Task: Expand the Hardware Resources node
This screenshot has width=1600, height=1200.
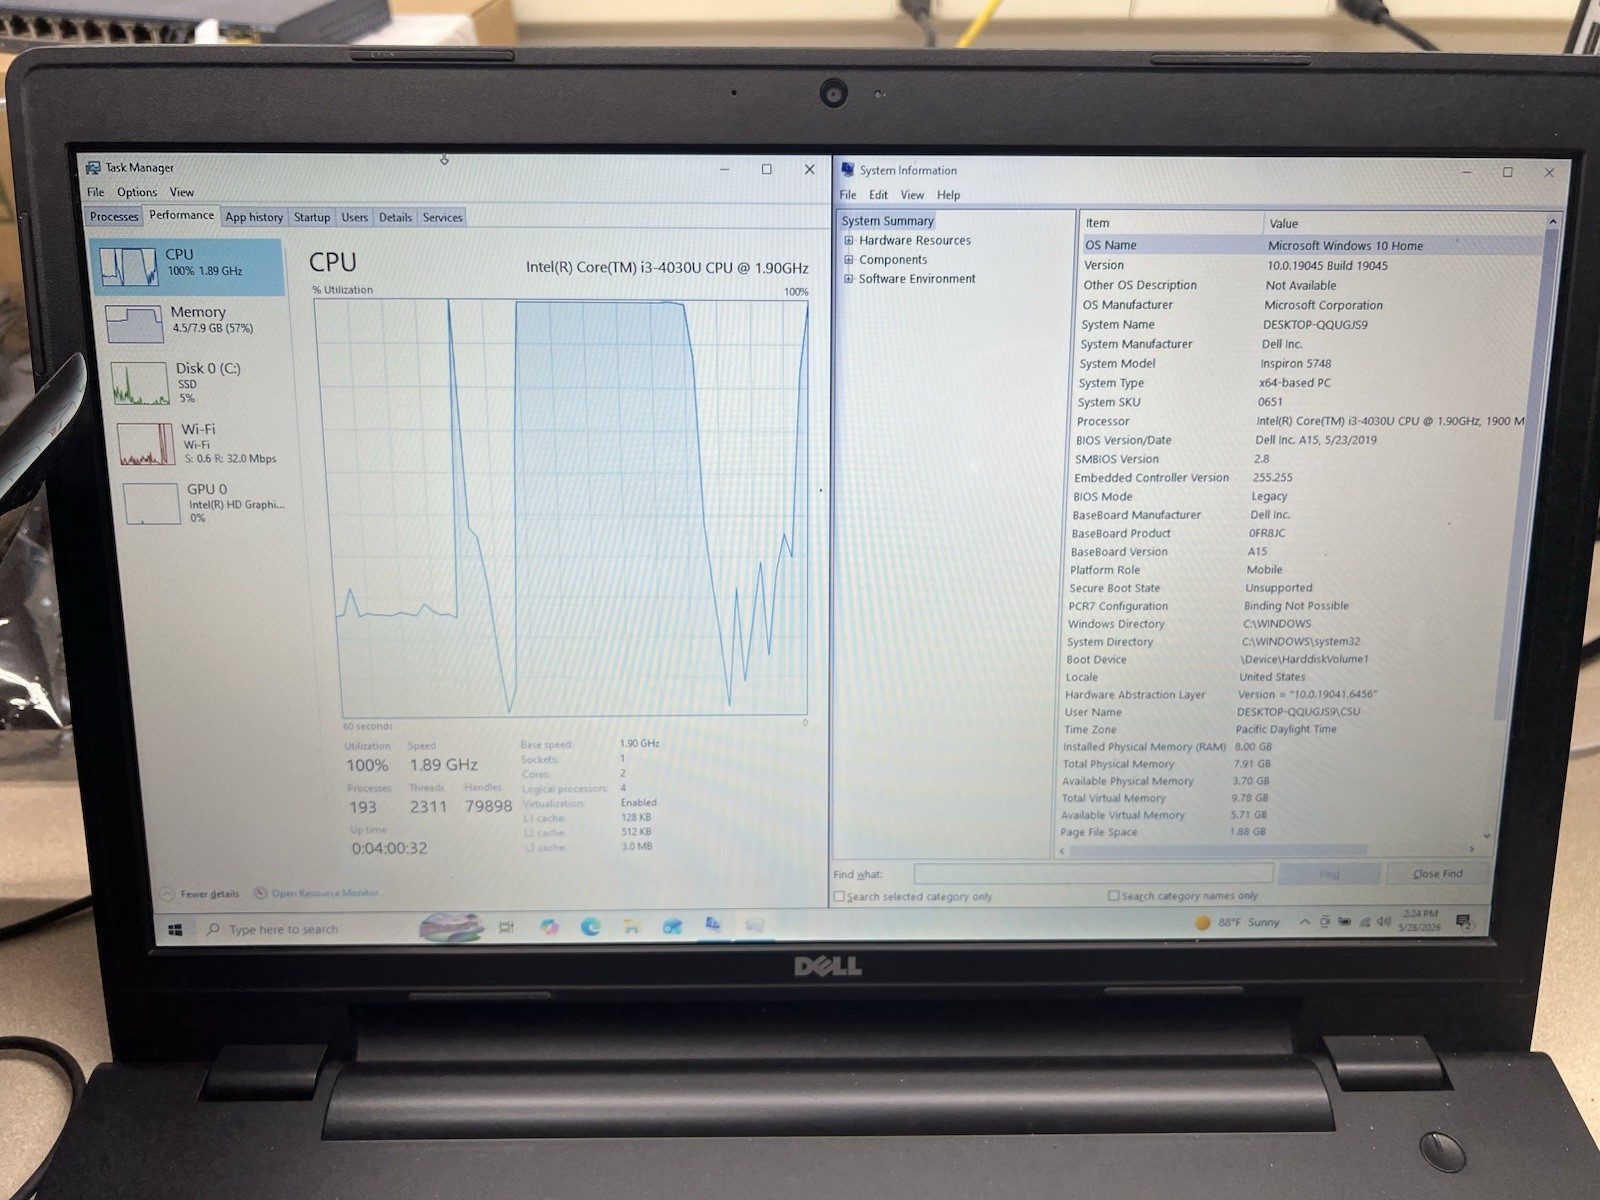Action: (849, 240)
